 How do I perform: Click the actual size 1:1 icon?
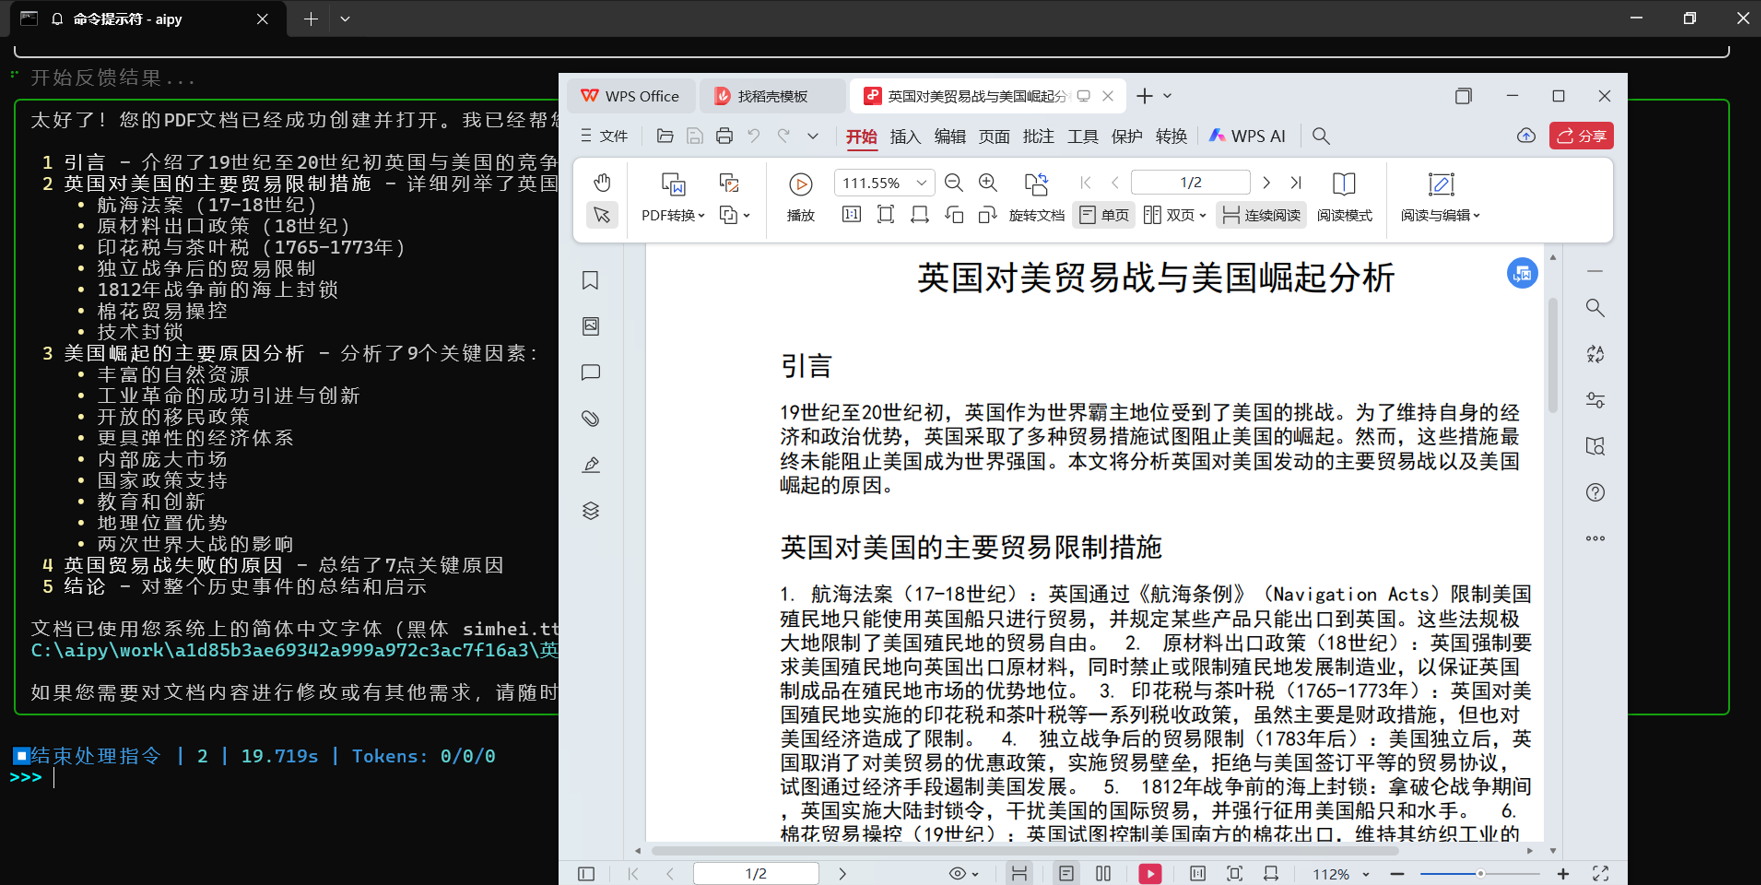click(851, 215)
